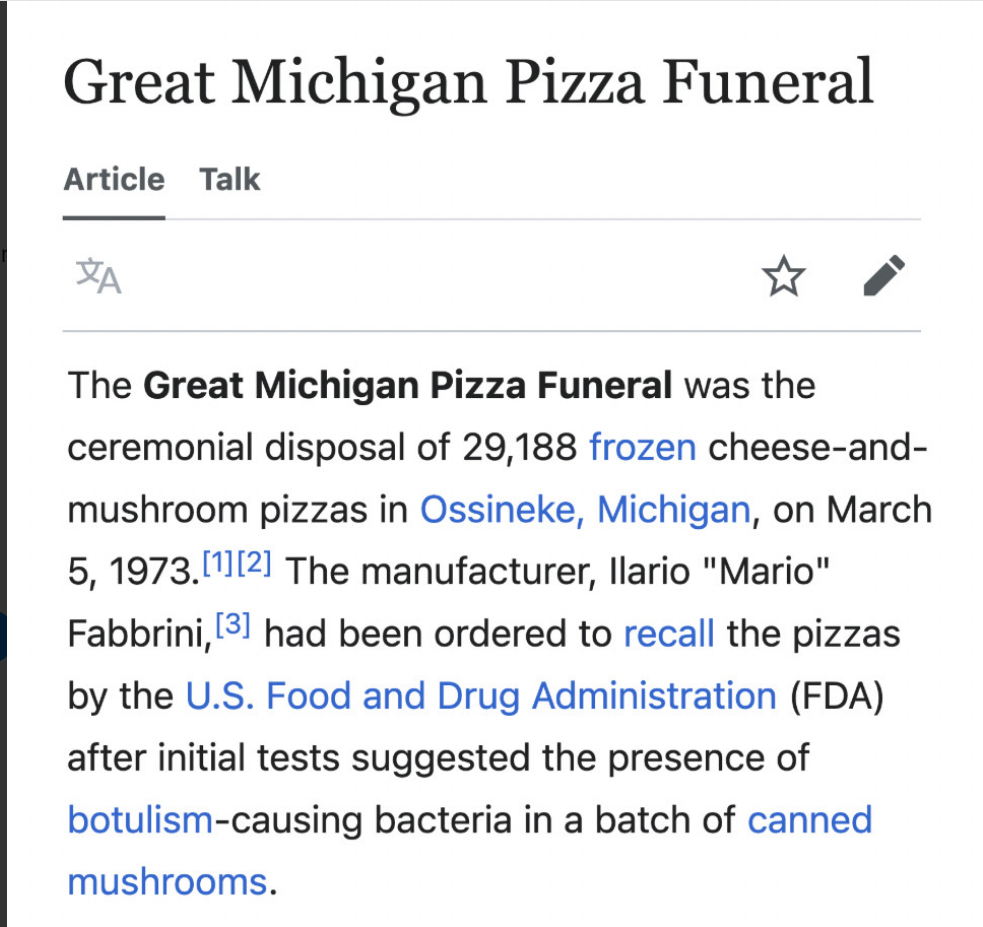Visit the "recall" article link
This screenshot has width=983, height=927.
(669, 634)
